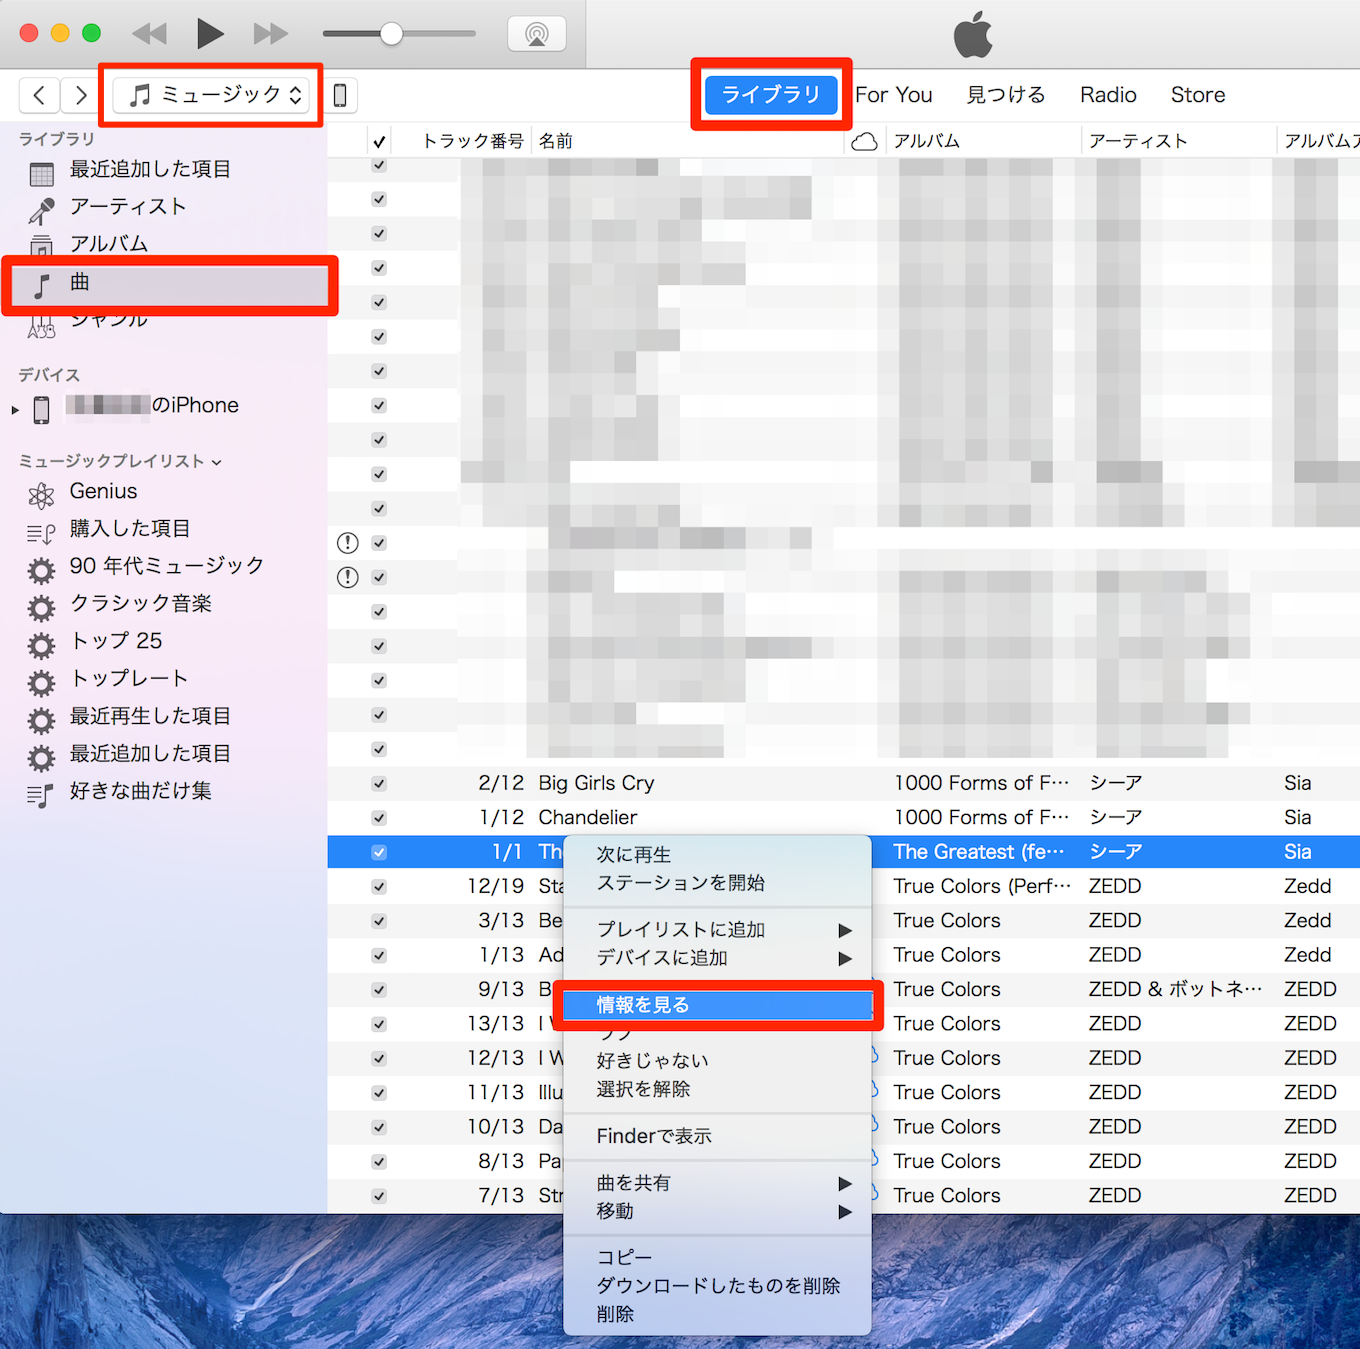The height and width of the screenshot is (1349, 1360).
Task: Uncheck the track 12/19 checkbox
Action: (379, 887)
